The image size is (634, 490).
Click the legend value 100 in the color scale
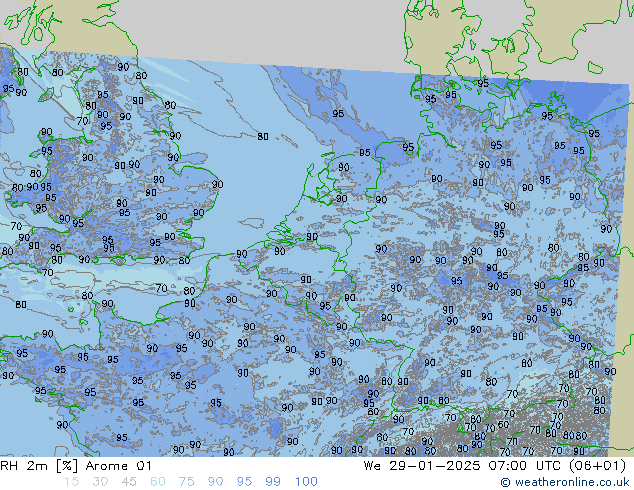306,482
